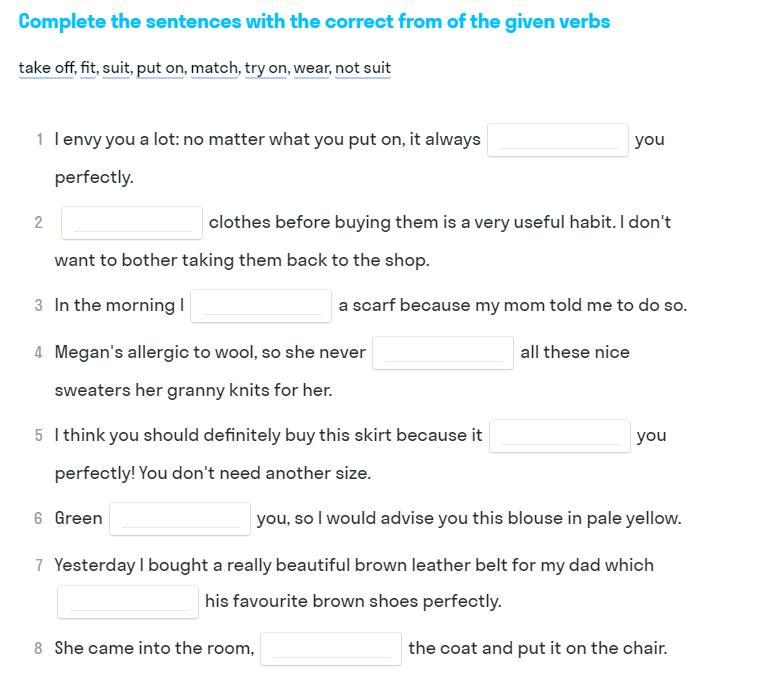The height and width of the screenshot is (691, 764).
Task: Click sentence number 1 marker
Action: pos(39,140)
